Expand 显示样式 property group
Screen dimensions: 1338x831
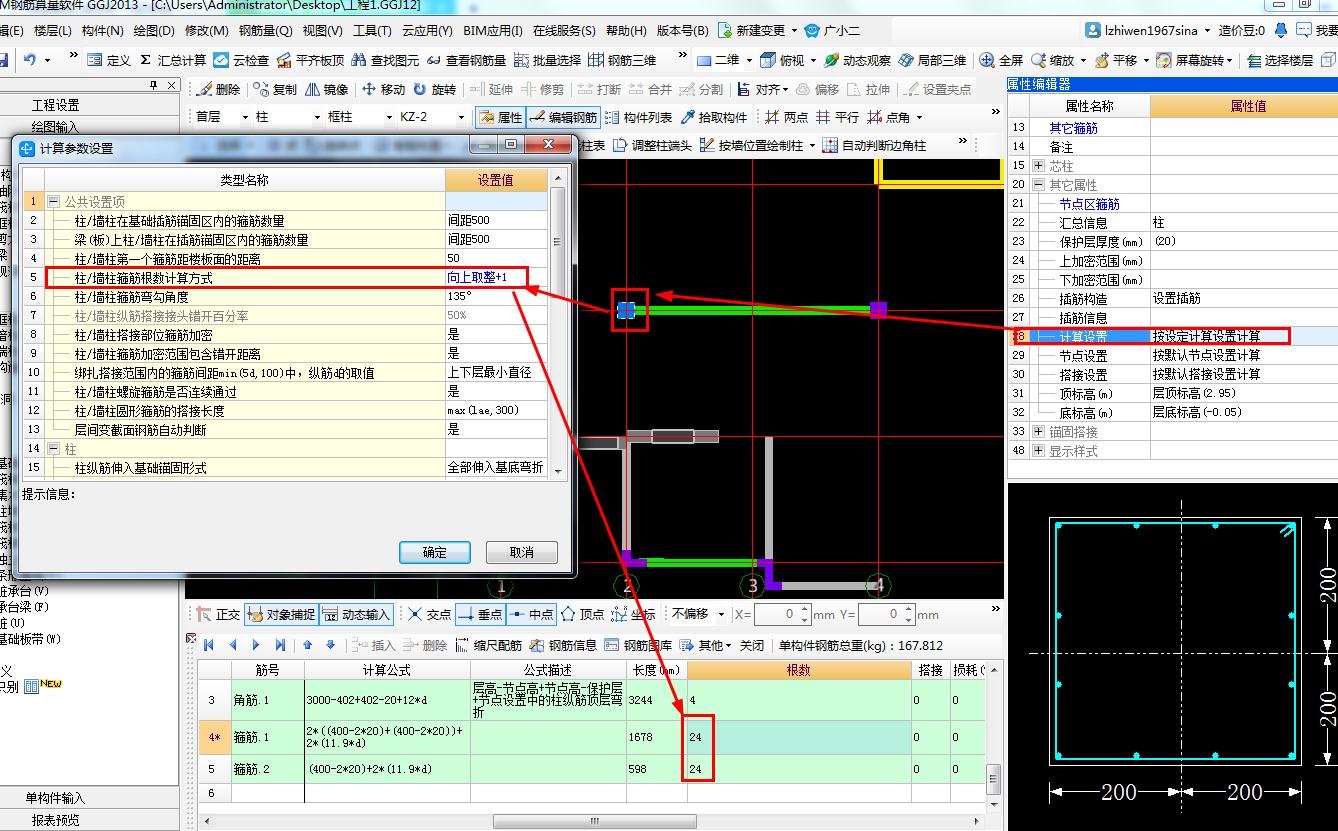pyautogui.click(x=1038, y=451)
